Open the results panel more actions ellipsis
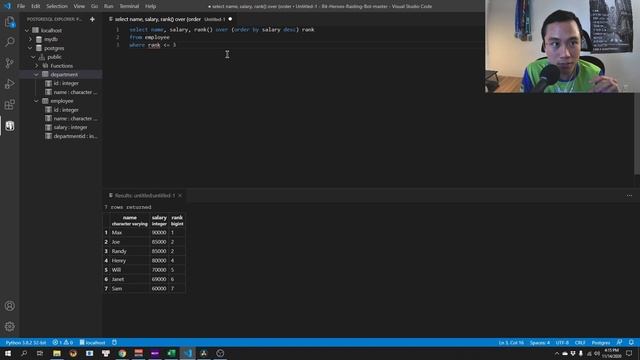Screen dimensions: 640x360 coord(629,196)
